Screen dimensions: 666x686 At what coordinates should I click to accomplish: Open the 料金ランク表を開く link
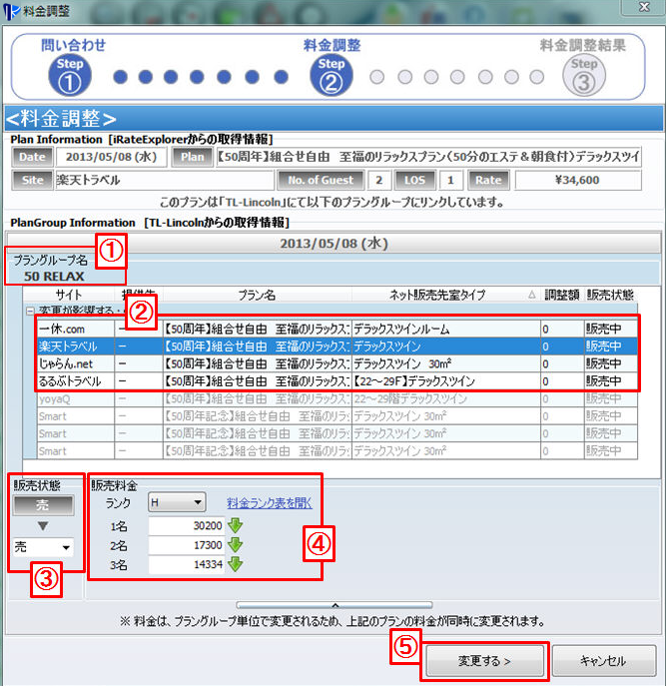coord(267,503)
